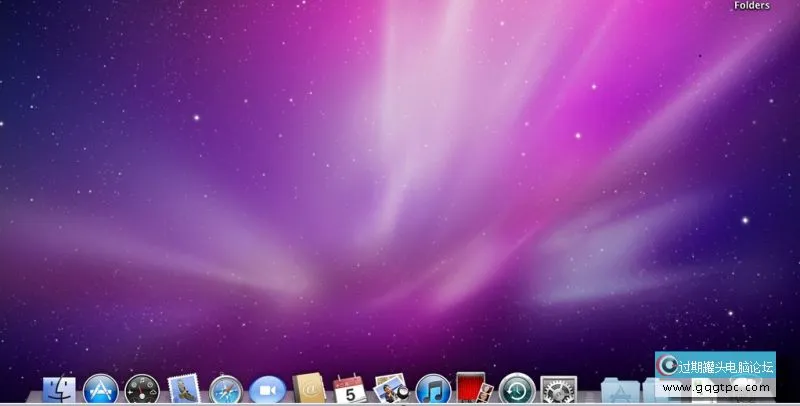The height and width of the screenshot is (406, 800).
Task: Open the Dashboard gauge icon
Action: click(142, 389)
